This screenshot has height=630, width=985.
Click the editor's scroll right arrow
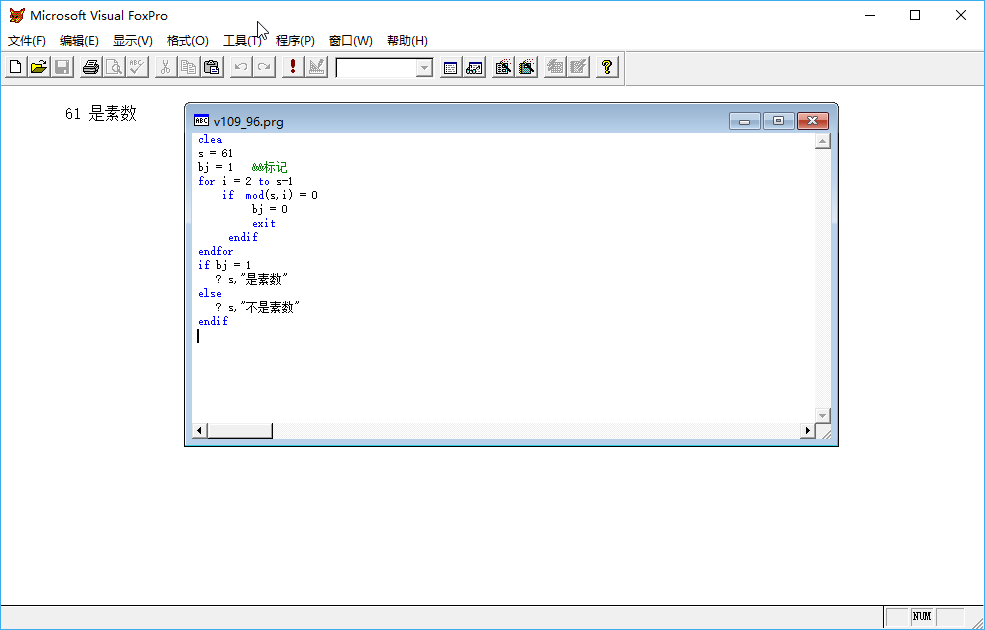pyautogui.click(x=808, y=431)
